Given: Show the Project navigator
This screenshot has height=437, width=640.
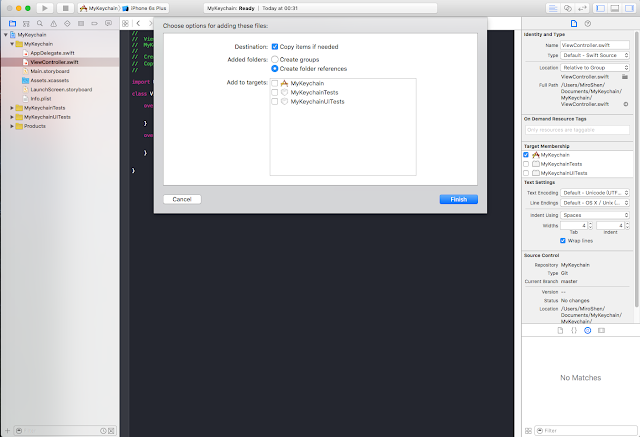Looking at the screenshot, I should click(12, 24).
